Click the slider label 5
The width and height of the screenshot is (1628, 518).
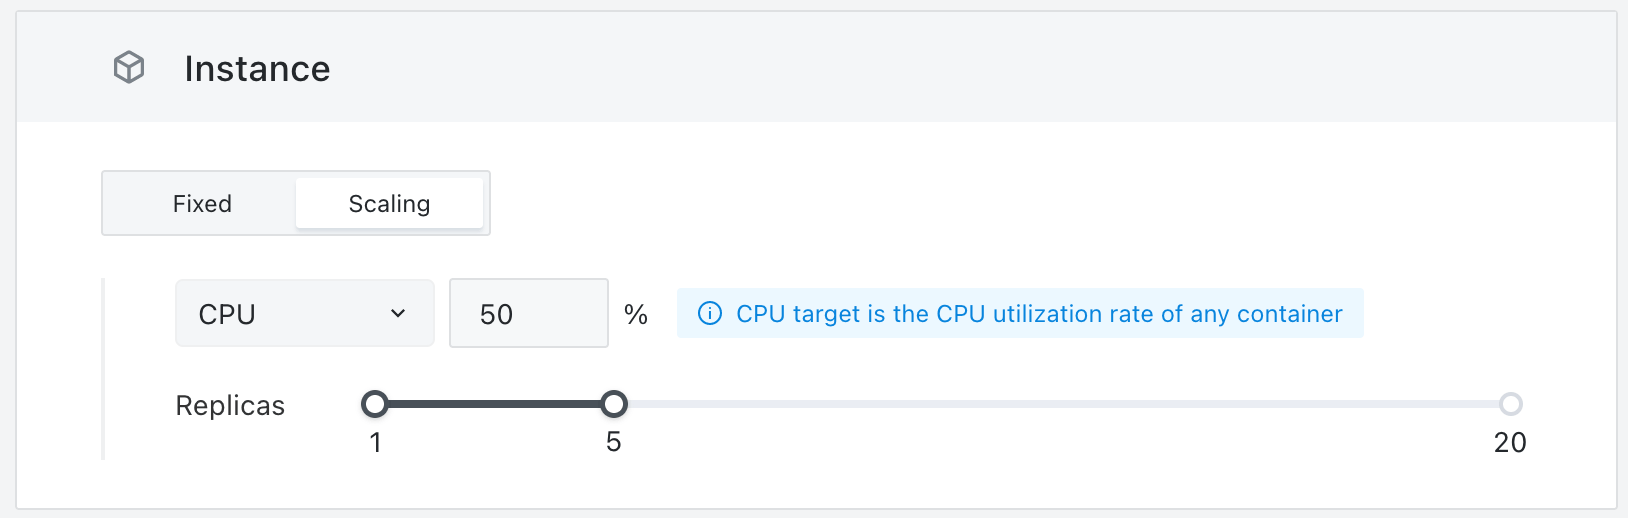tap(614, 442)
